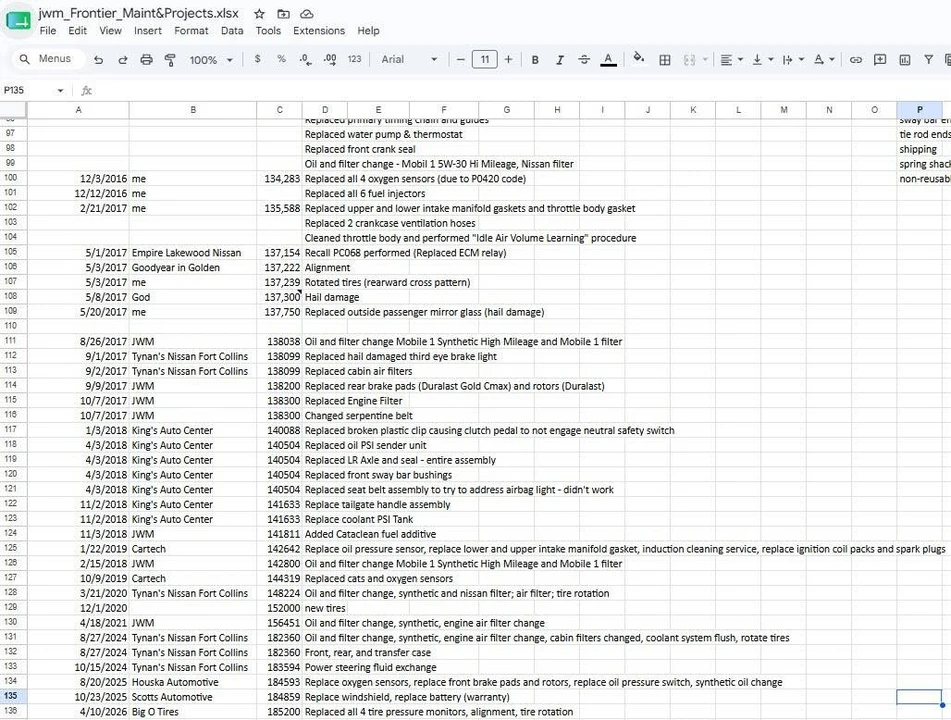Click the Sheets home logo icon
Image resolution: width=951 pixels, height=720 pixels.
(x=18, y=21)
